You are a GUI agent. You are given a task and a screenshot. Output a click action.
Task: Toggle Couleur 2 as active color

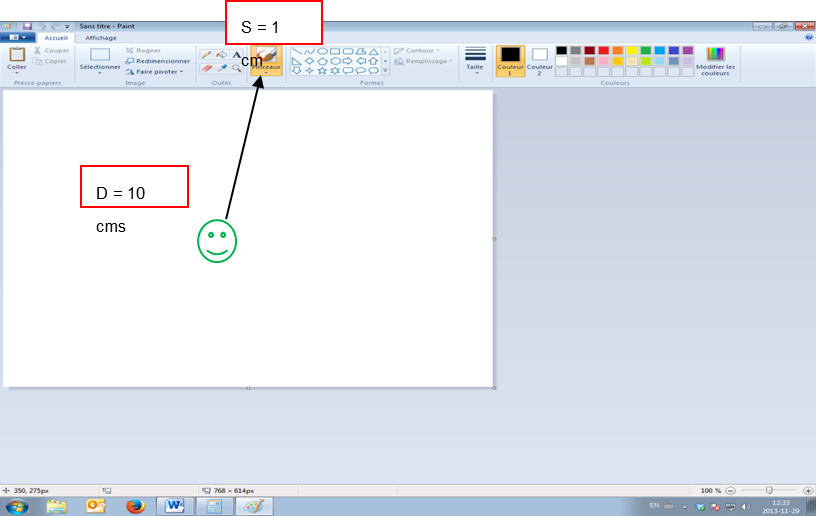540,60
